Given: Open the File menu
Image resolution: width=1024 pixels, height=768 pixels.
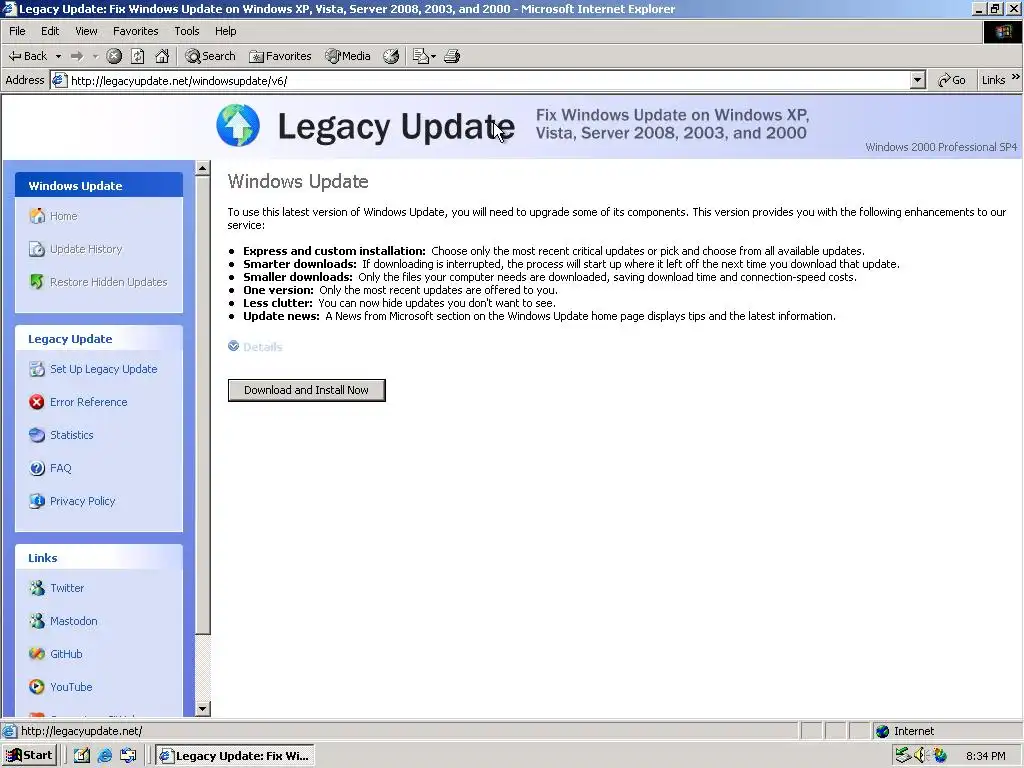Looking at the screenshot, I should 17,31.
